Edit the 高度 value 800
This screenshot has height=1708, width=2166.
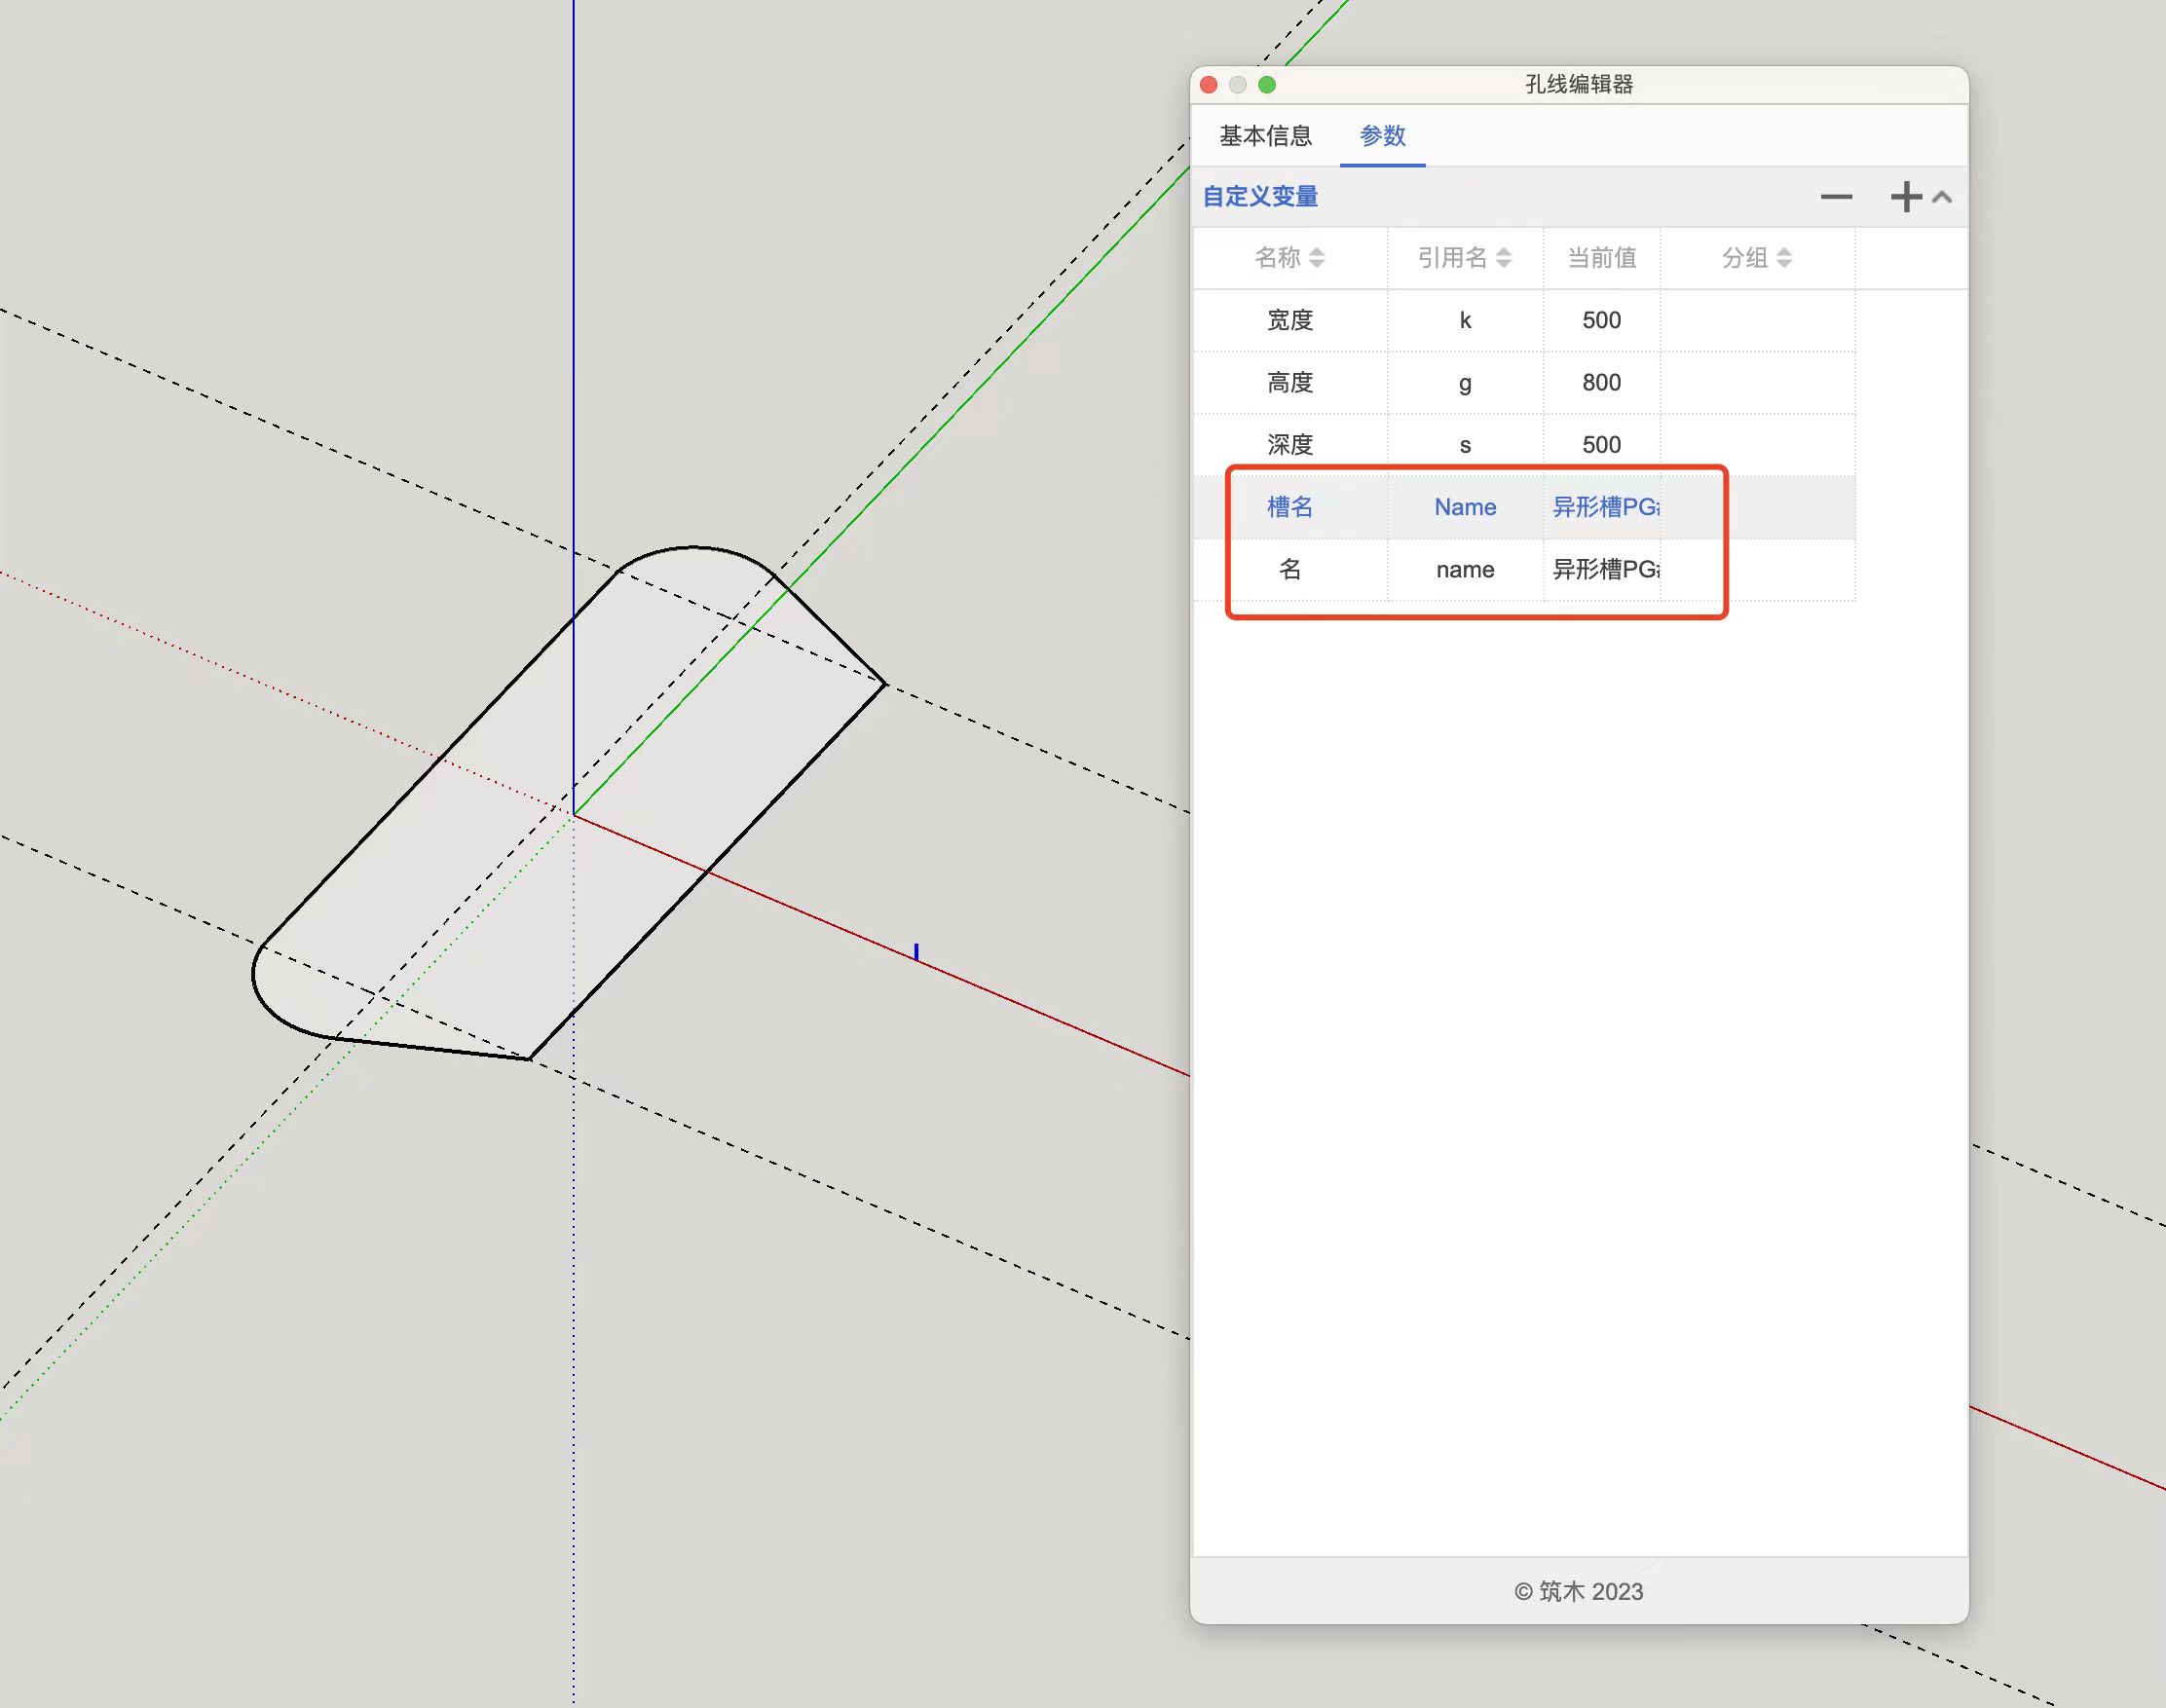click(1601, 382)
